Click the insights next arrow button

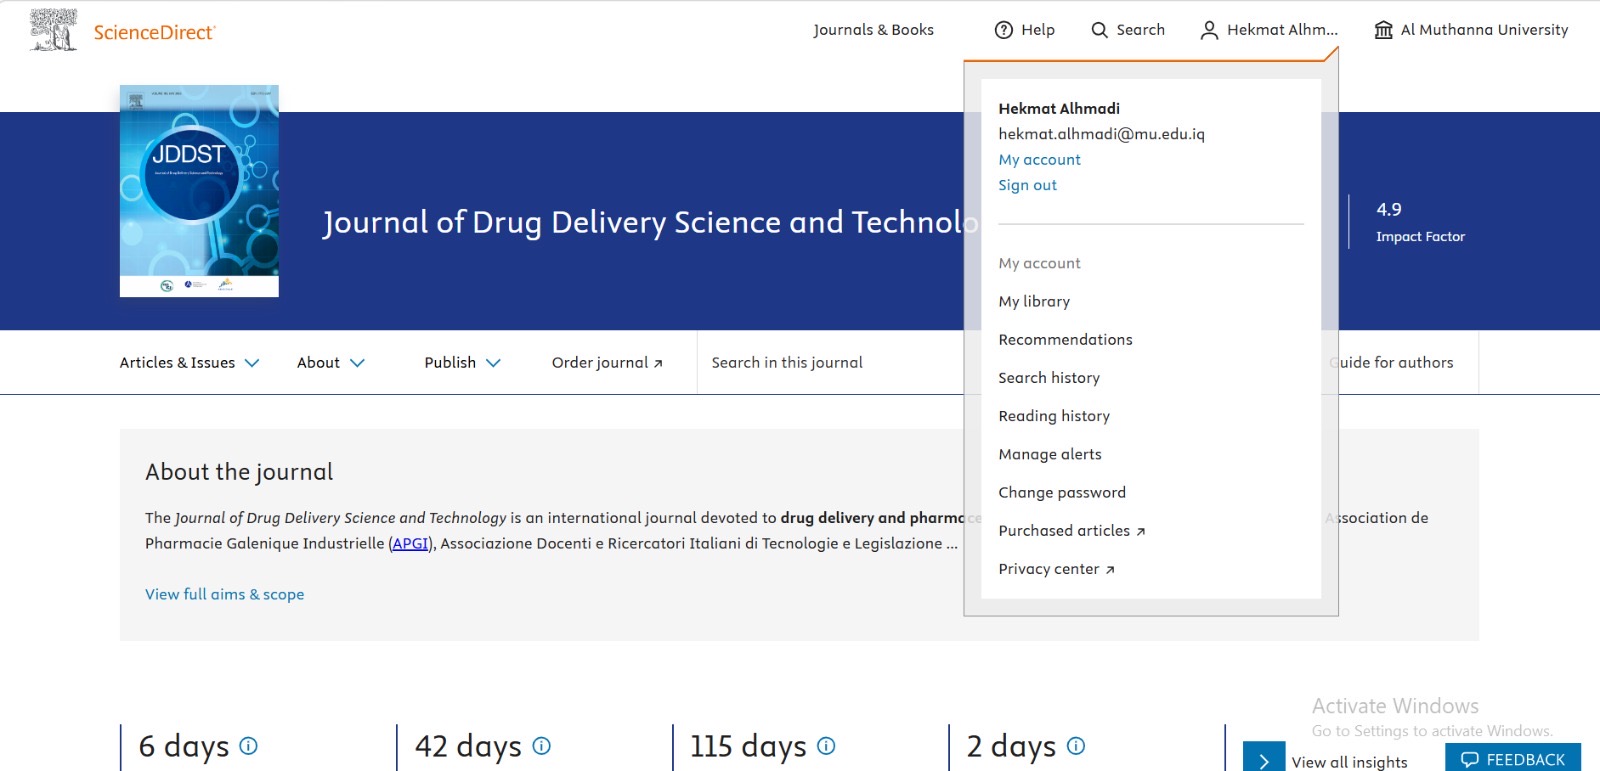click(1264, 760)
